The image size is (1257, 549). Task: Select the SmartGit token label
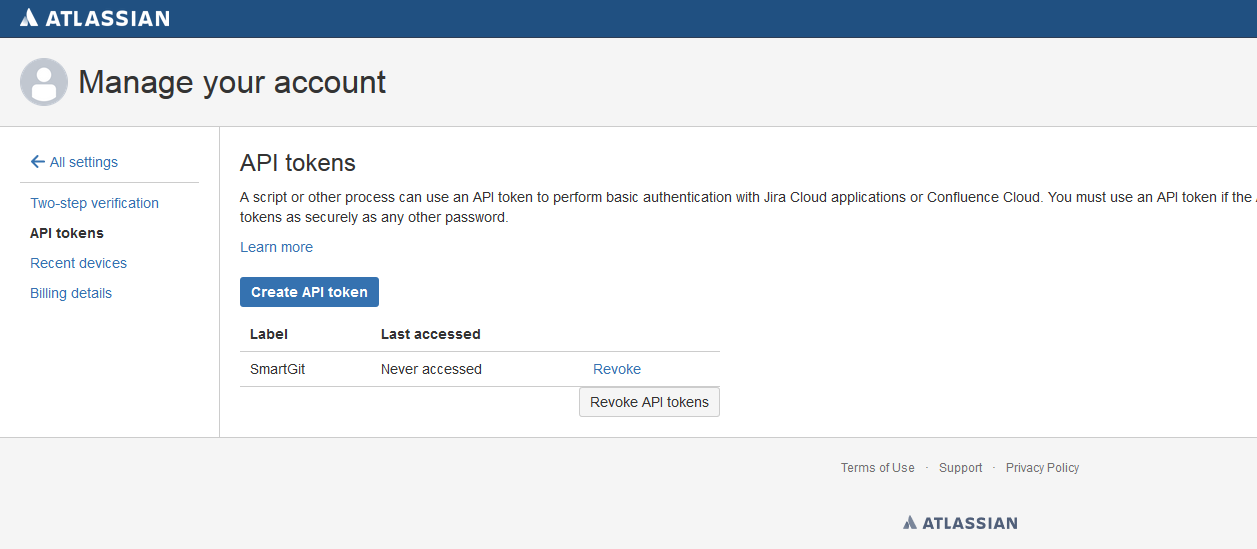[x=277, y=369]
